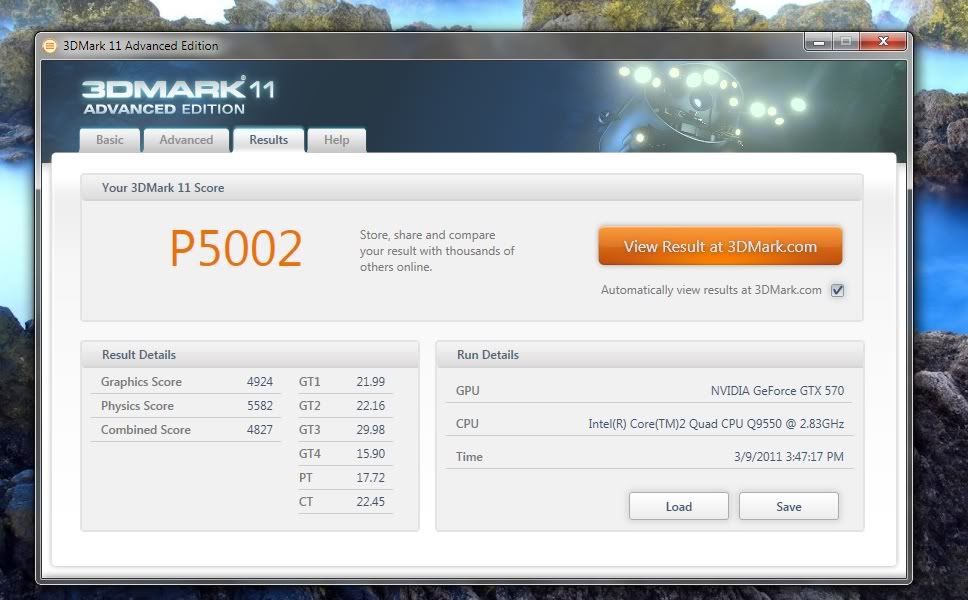Uncheck Automatically view results at 3DMark.com
The width and height of the screenshot is (968, 600).
coord(837,290)
